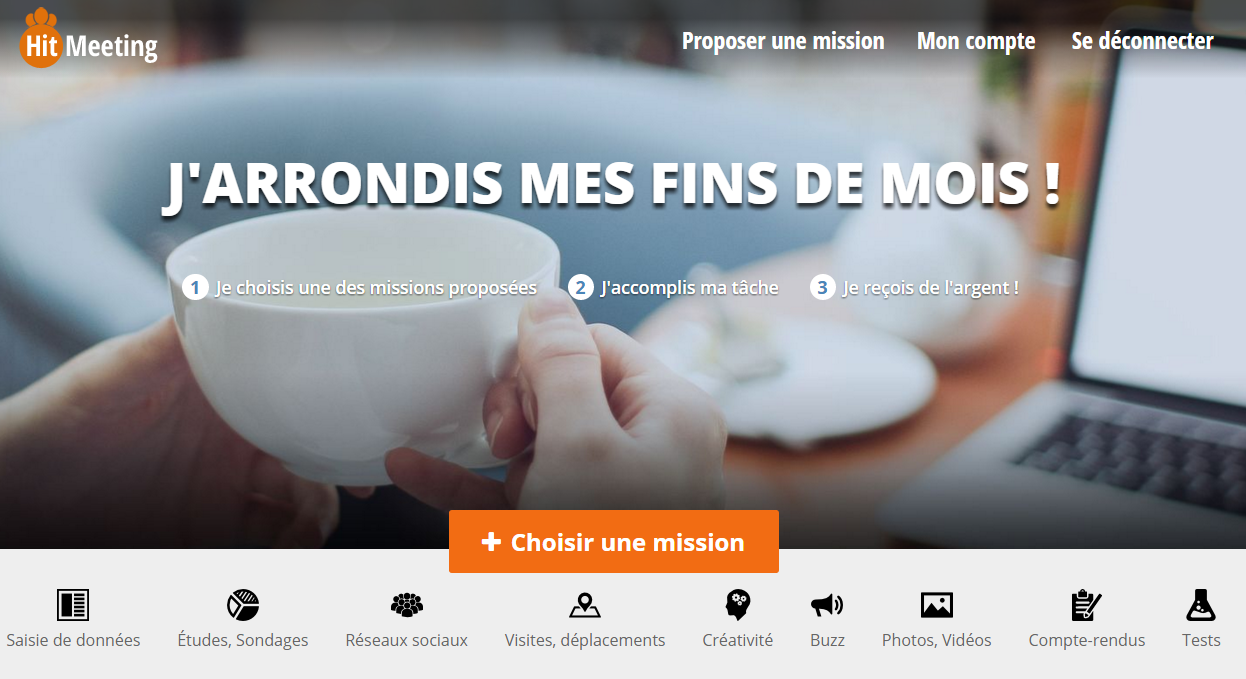The image size is (1246, 679).
Task: Log out with Se déconnecter
Action: (1143, 41)
